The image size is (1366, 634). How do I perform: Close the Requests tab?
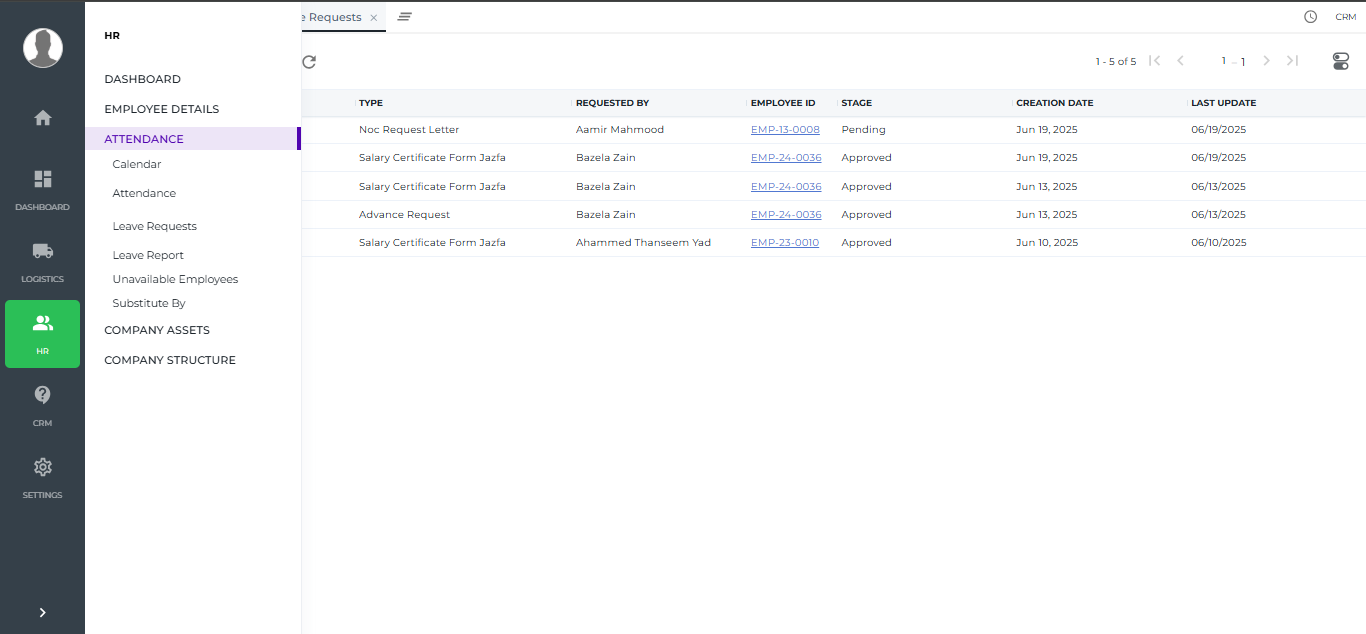point(373,18)
